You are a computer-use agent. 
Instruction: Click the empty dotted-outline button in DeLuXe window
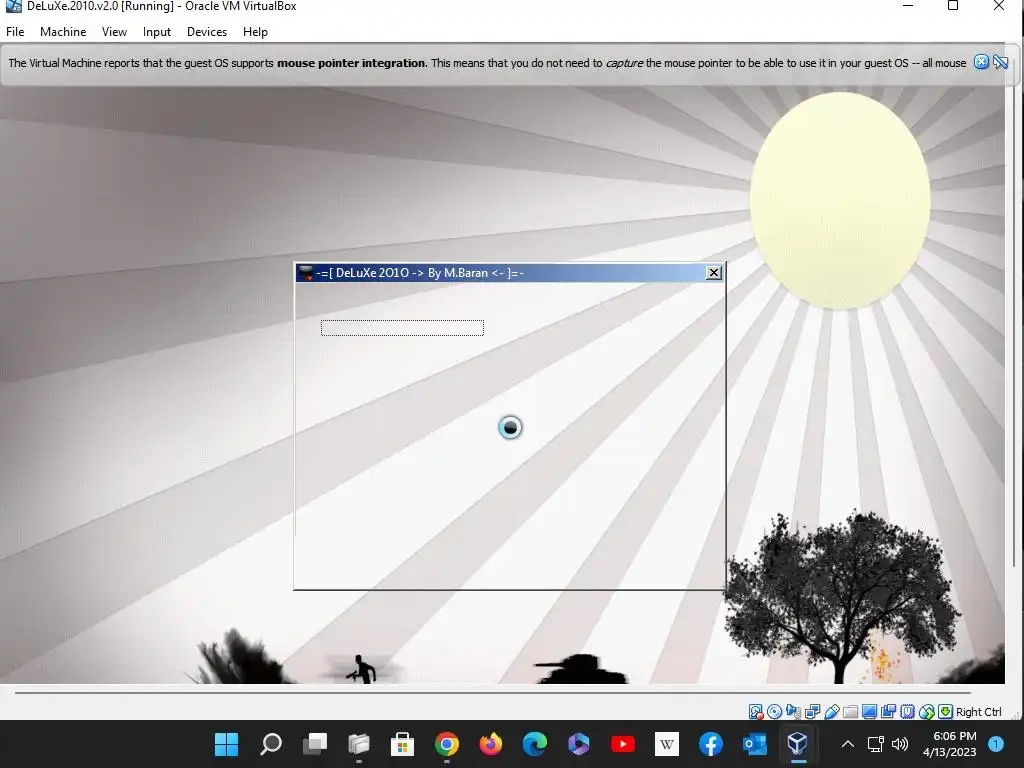point(402,328)
